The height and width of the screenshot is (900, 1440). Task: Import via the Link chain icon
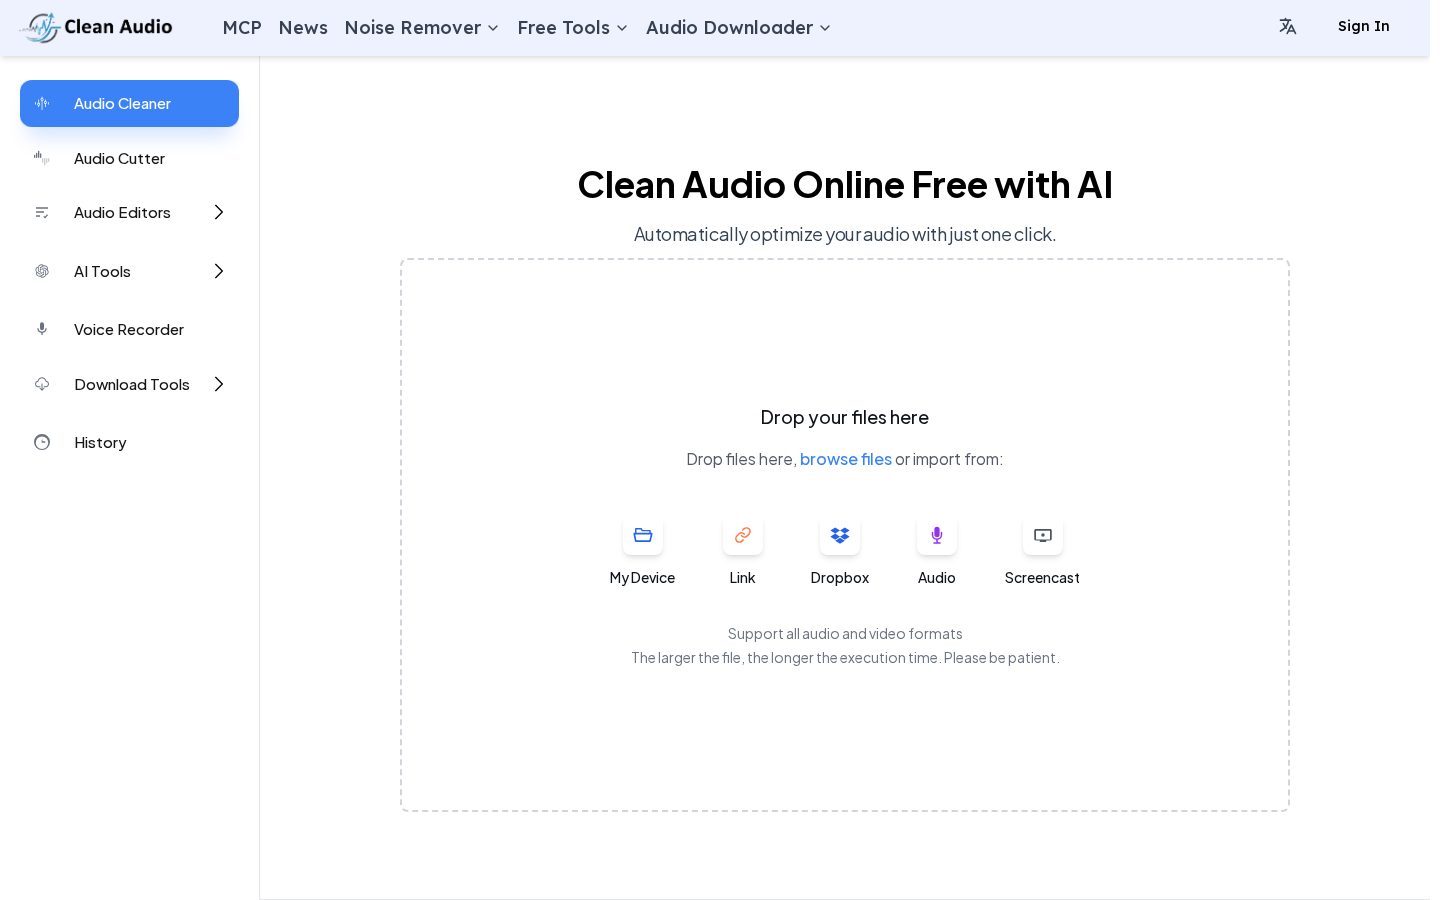click(743, 535)
